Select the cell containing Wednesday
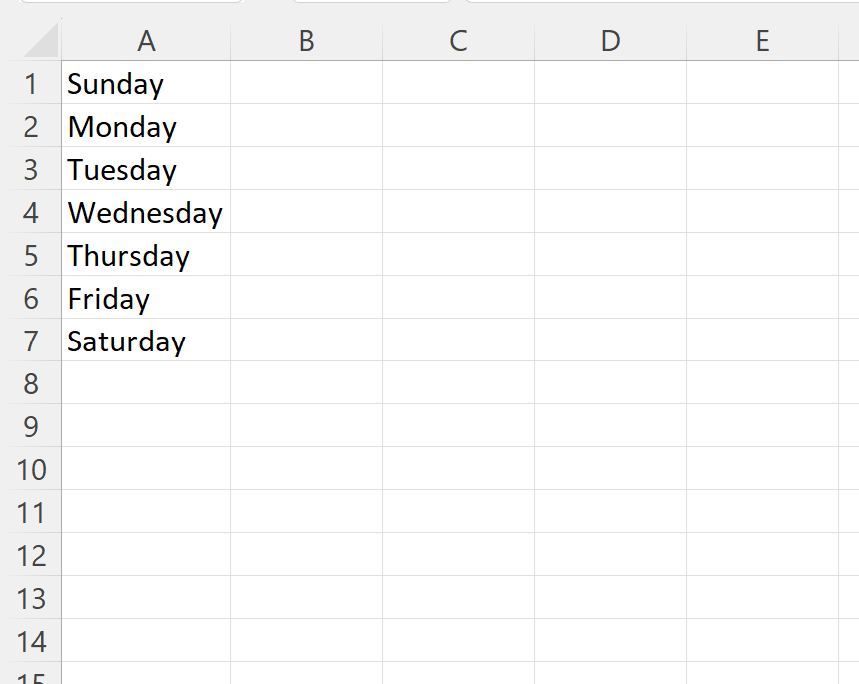 click(146, 213)
